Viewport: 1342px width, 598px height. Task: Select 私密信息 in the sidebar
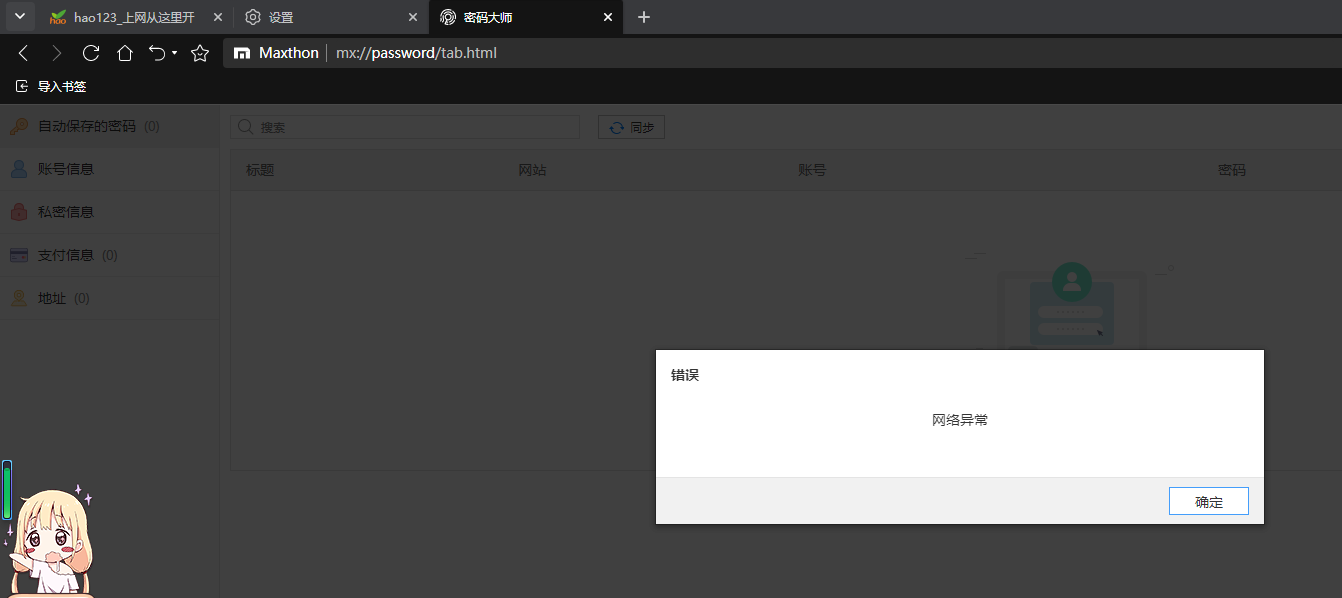coord(66,212)
